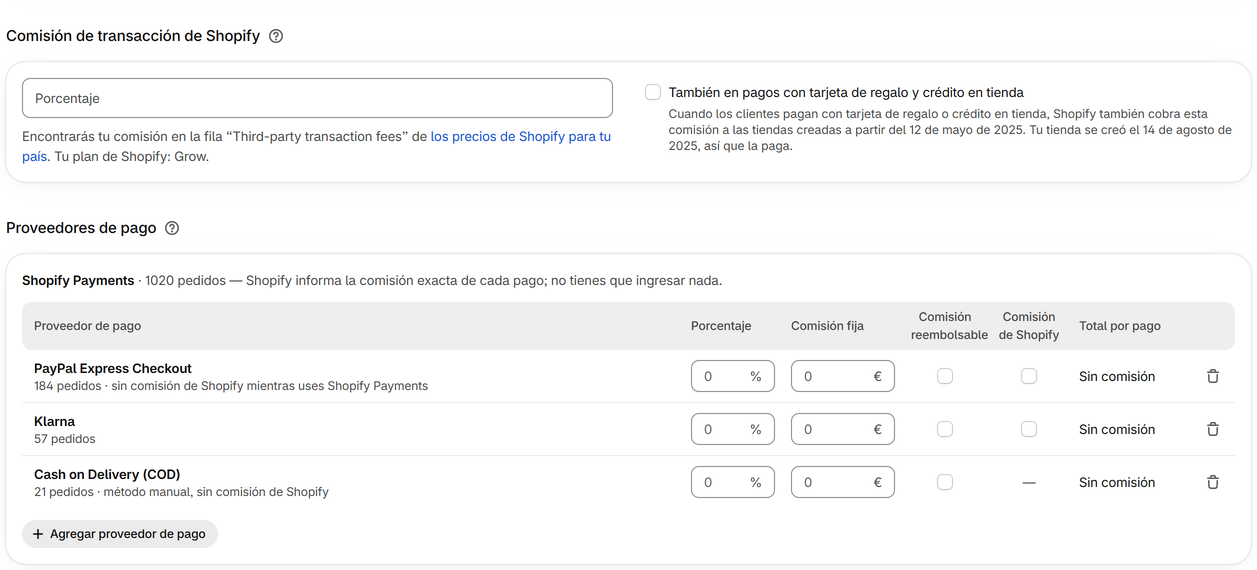Click the Shopify Payments heading text
The image size is (1257, 570).
(78, 280)
